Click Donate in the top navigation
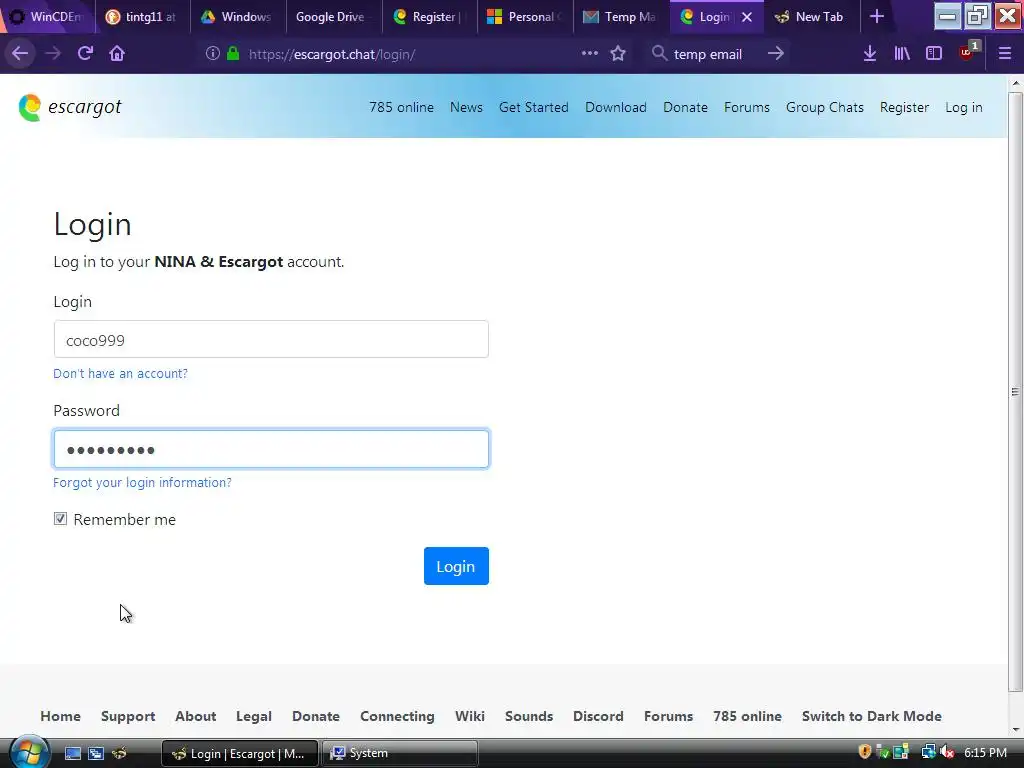1024x768 pixels. point(685,107)
